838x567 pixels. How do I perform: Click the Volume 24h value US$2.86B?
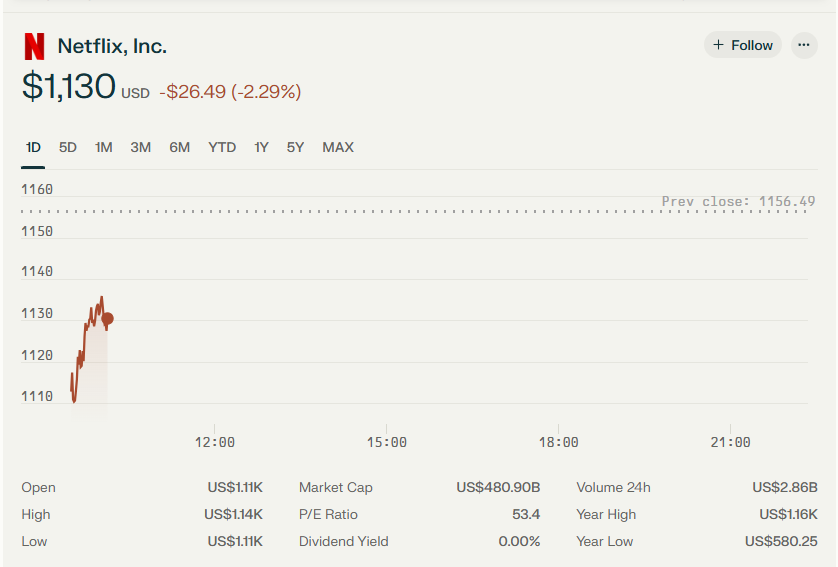[x=785, y=487]
